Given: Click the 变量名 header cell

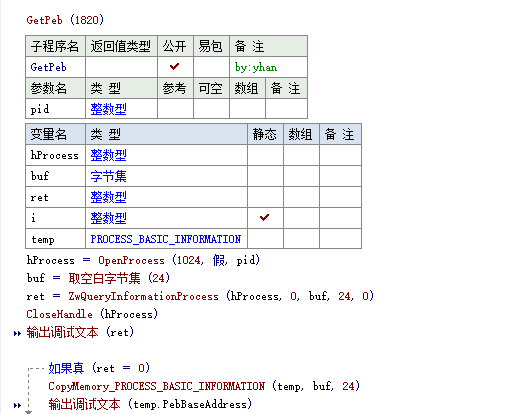Looking at the screenshot, I should click(x=55, y=134).
